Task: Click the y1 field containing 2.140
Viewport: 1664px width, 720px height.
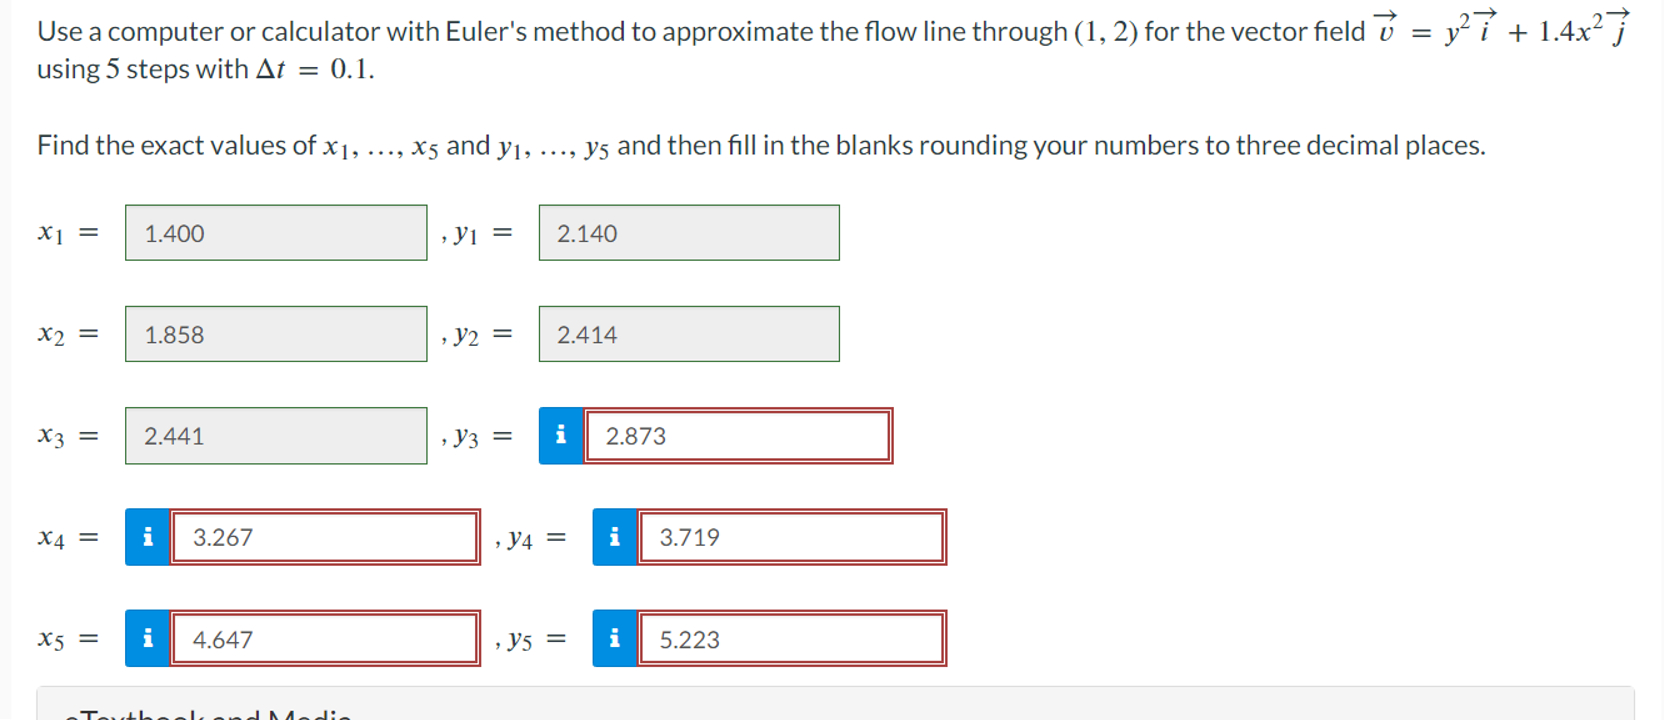Action: (x=688, y=232)
